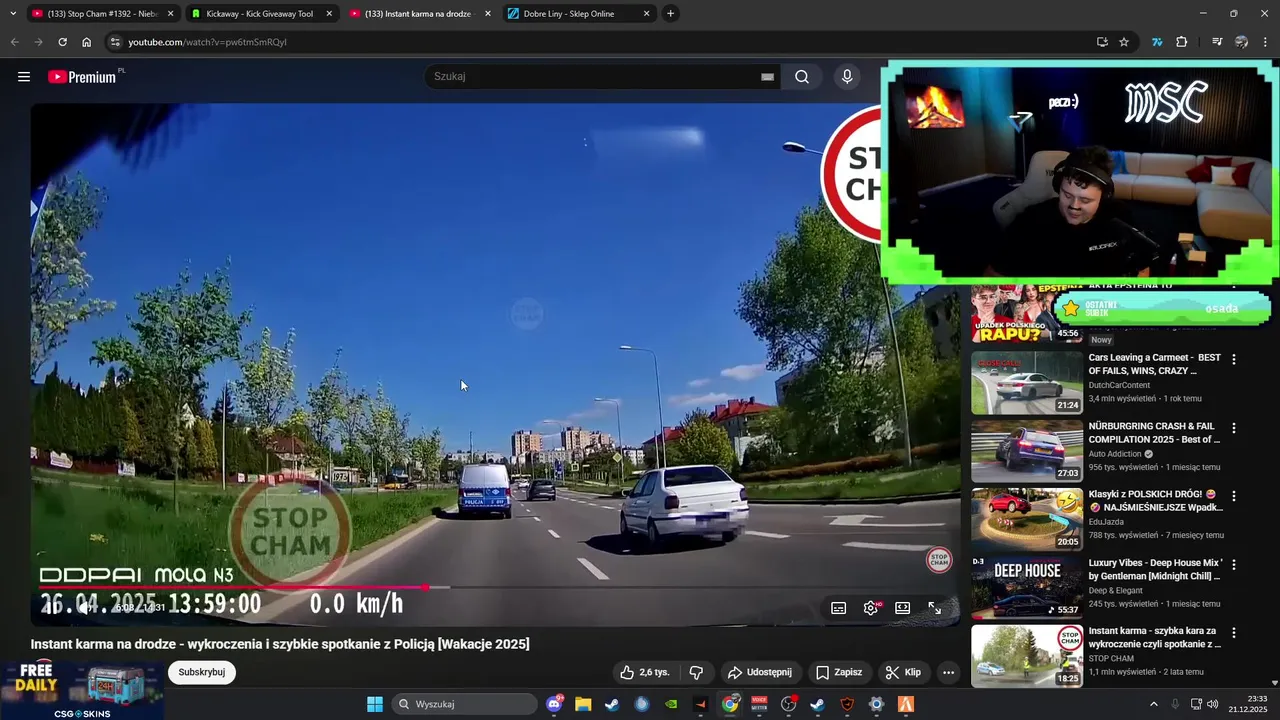The width and height of the screenshot is (1280, 720).
Task: Open Klasyki z POLSKICH DRÓG video
Action: click(1027, 519)
